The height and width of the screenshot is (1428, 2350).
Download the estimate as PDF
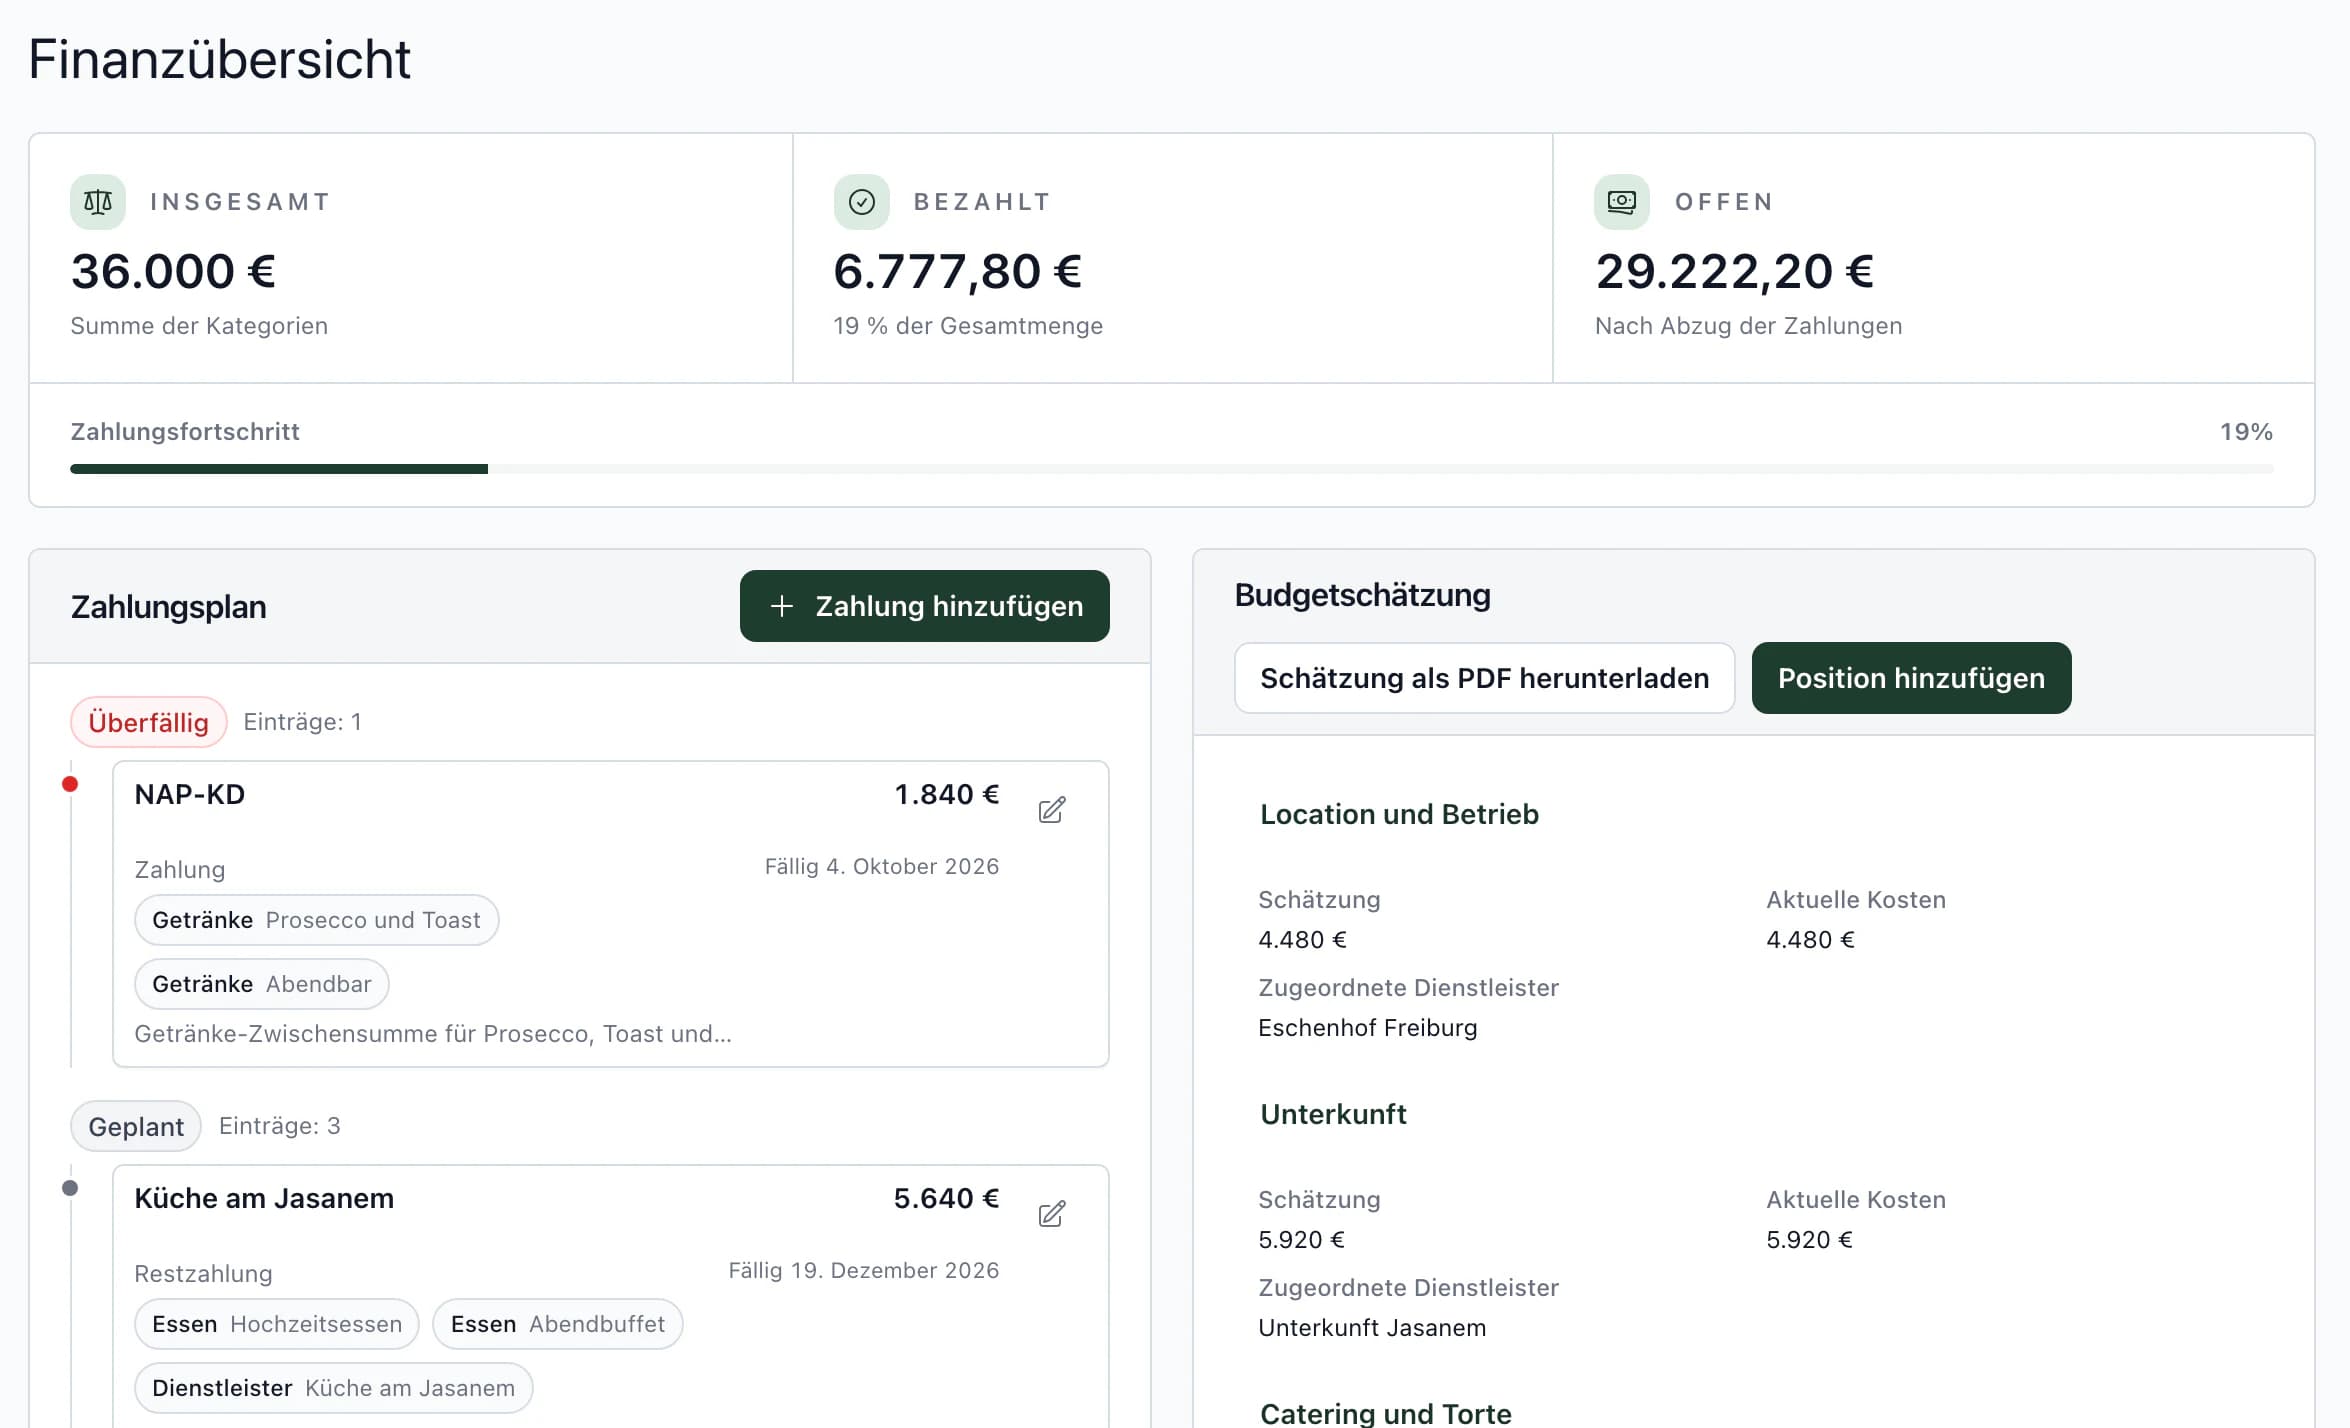click(1484, 678)
